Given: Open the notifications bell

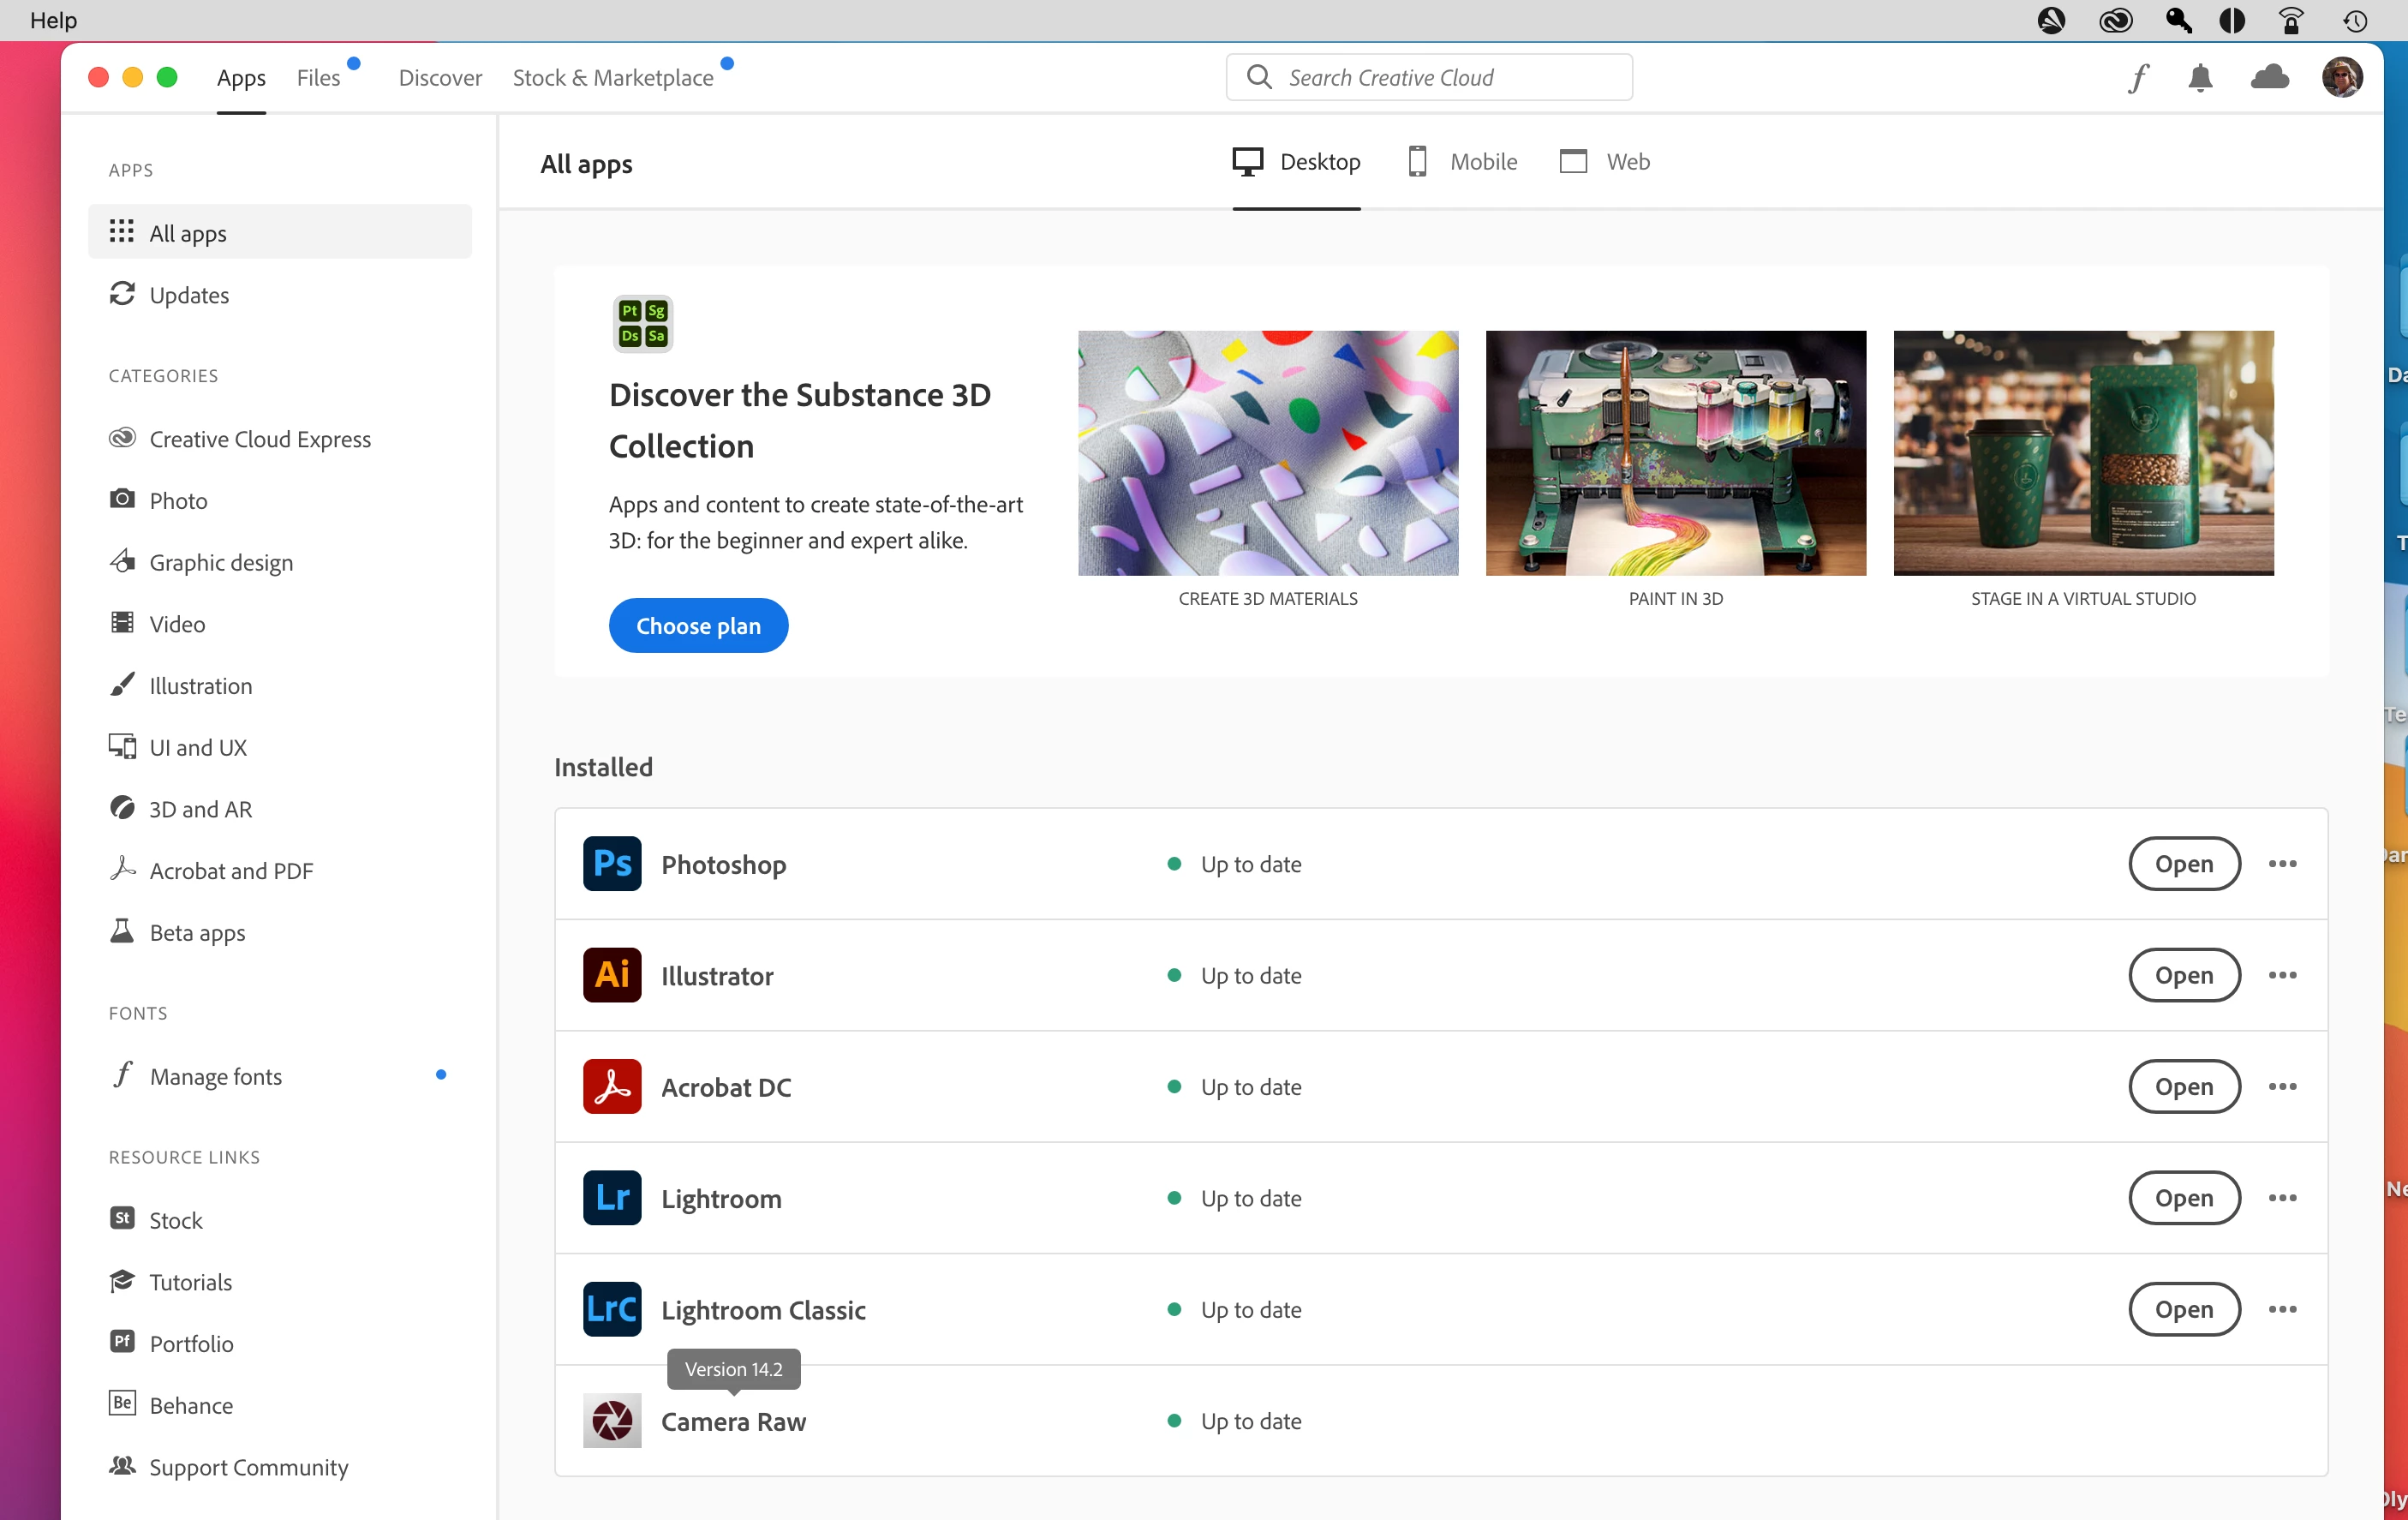Looking at the screenshot, I should point(2200,78).
